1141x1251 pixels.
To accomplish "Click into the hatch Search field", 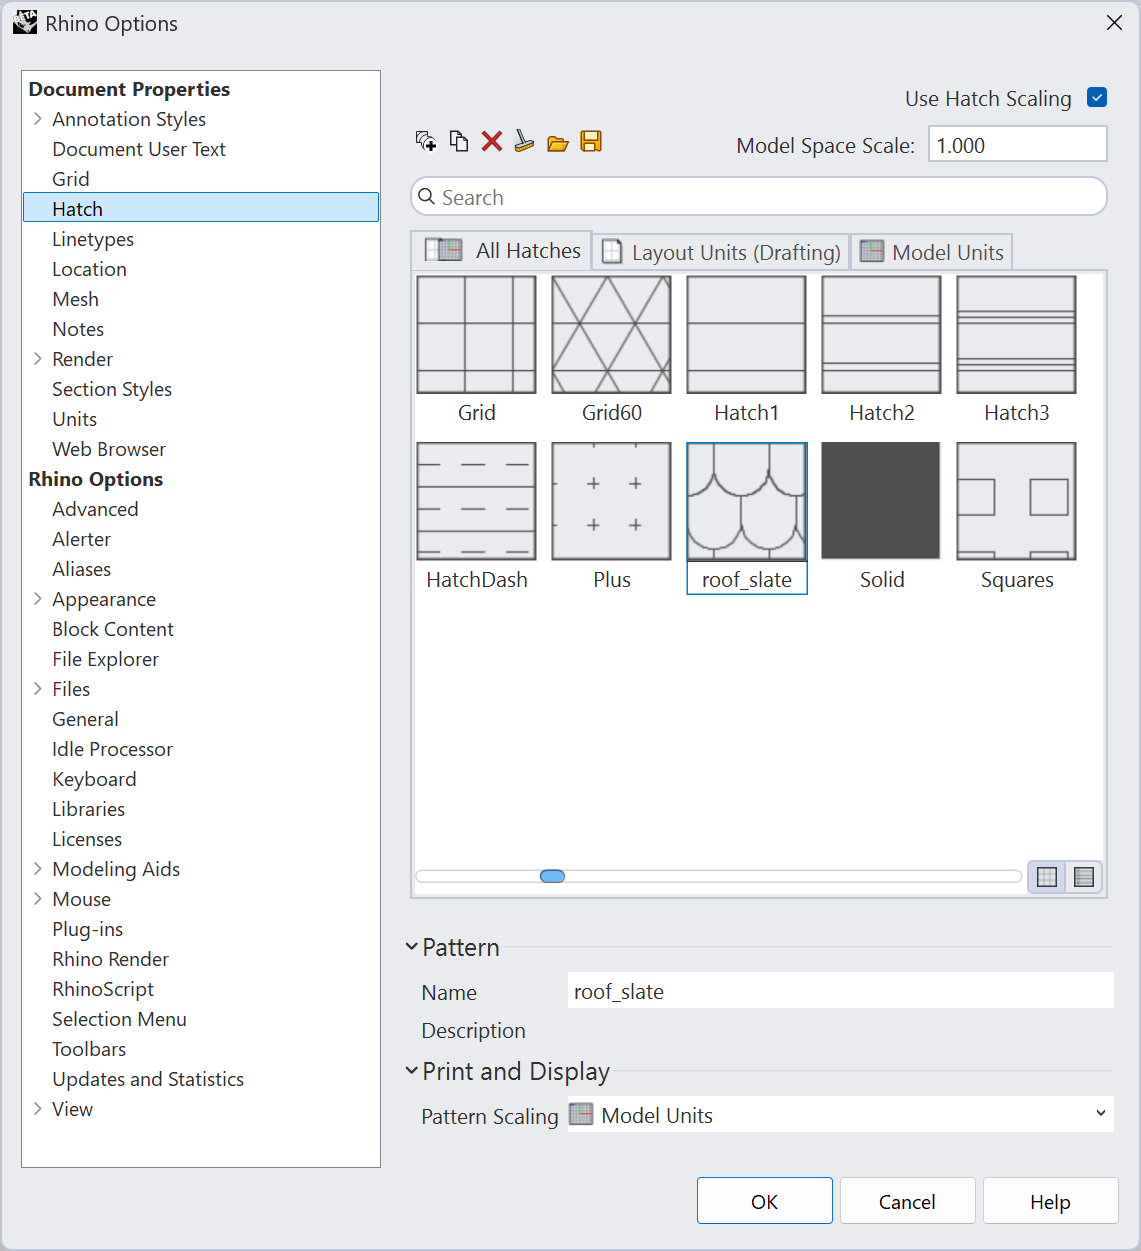I will click(x=759, y=197).
